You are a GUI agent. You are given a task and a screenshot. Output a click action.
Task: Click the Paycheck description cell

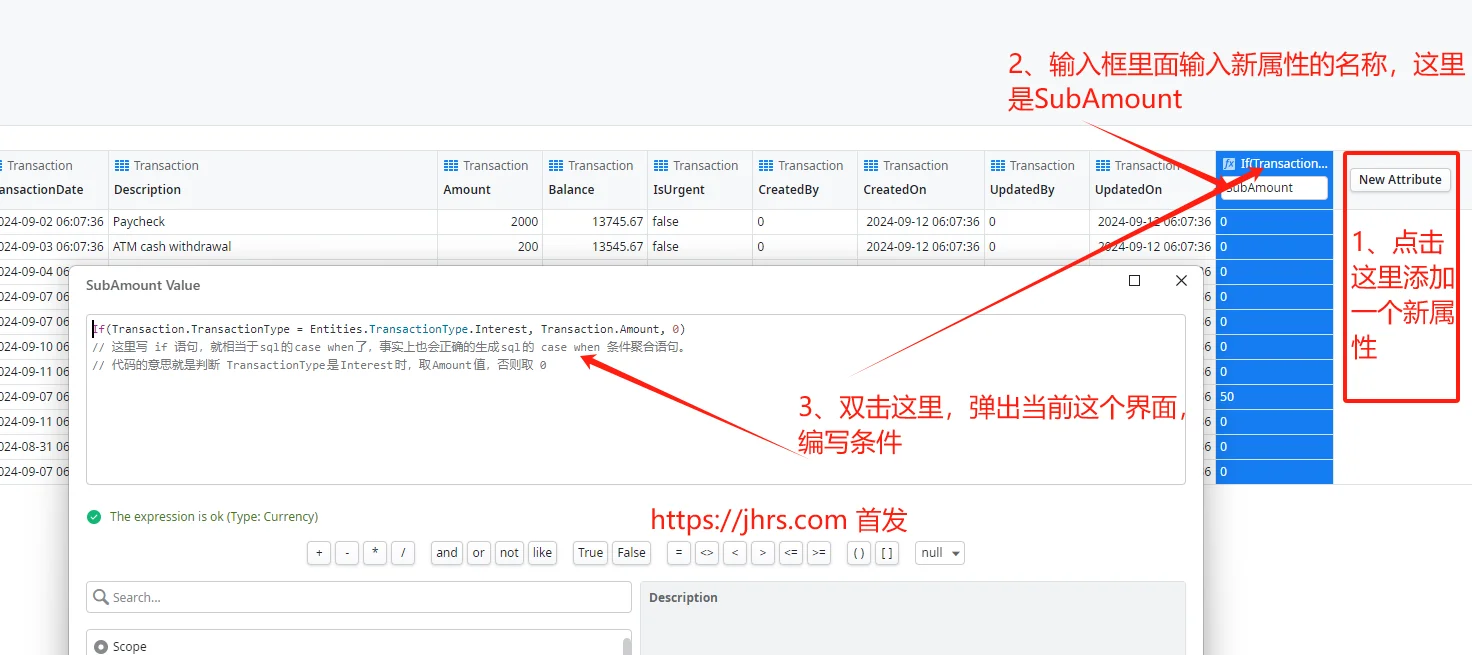click(x=273, y=222)
